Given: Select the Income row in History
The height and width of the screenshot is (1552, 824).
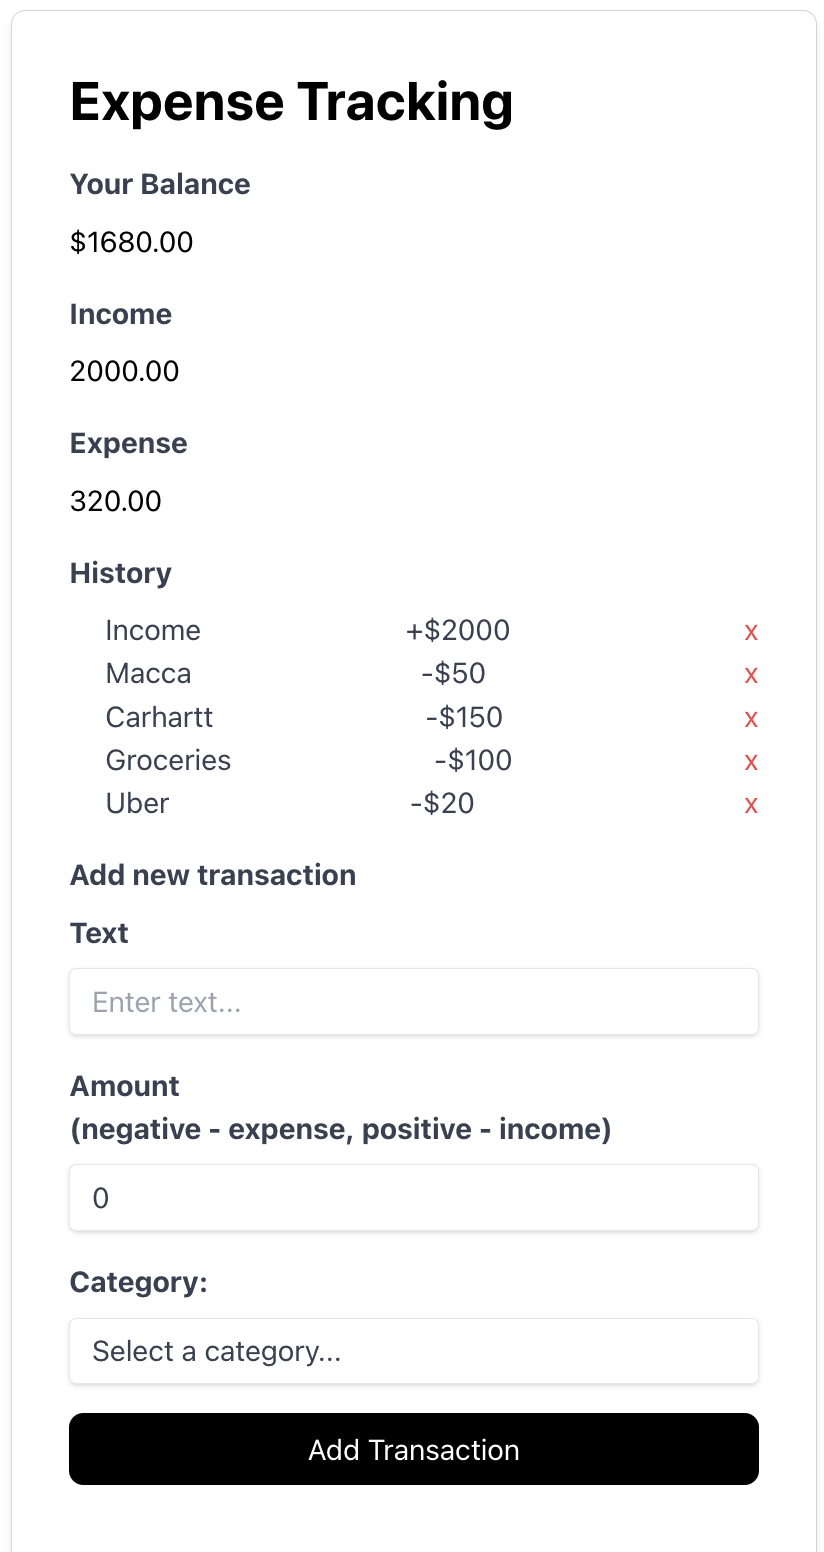Looking at the screenshot, I should tap(153, 631).
